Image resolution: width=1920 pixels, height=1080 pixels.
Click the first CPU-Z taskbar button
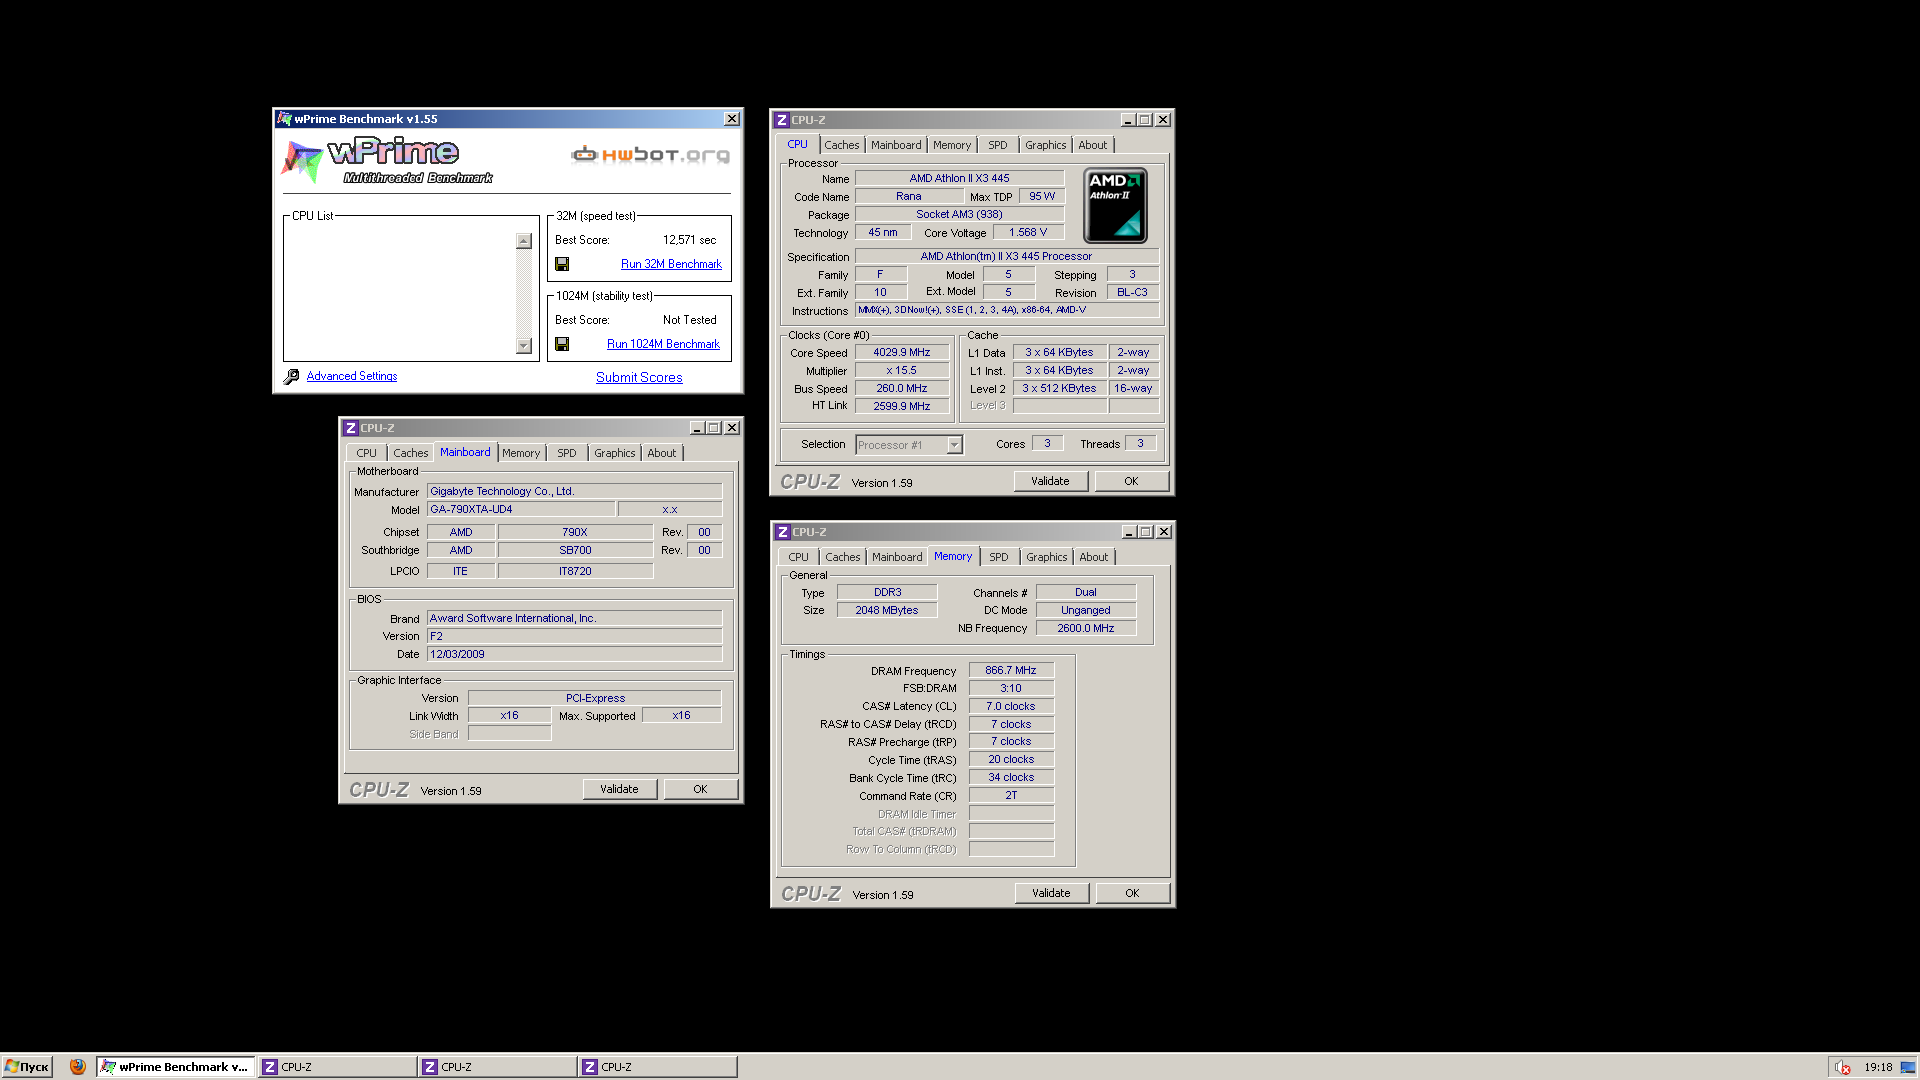[337, 1067]
